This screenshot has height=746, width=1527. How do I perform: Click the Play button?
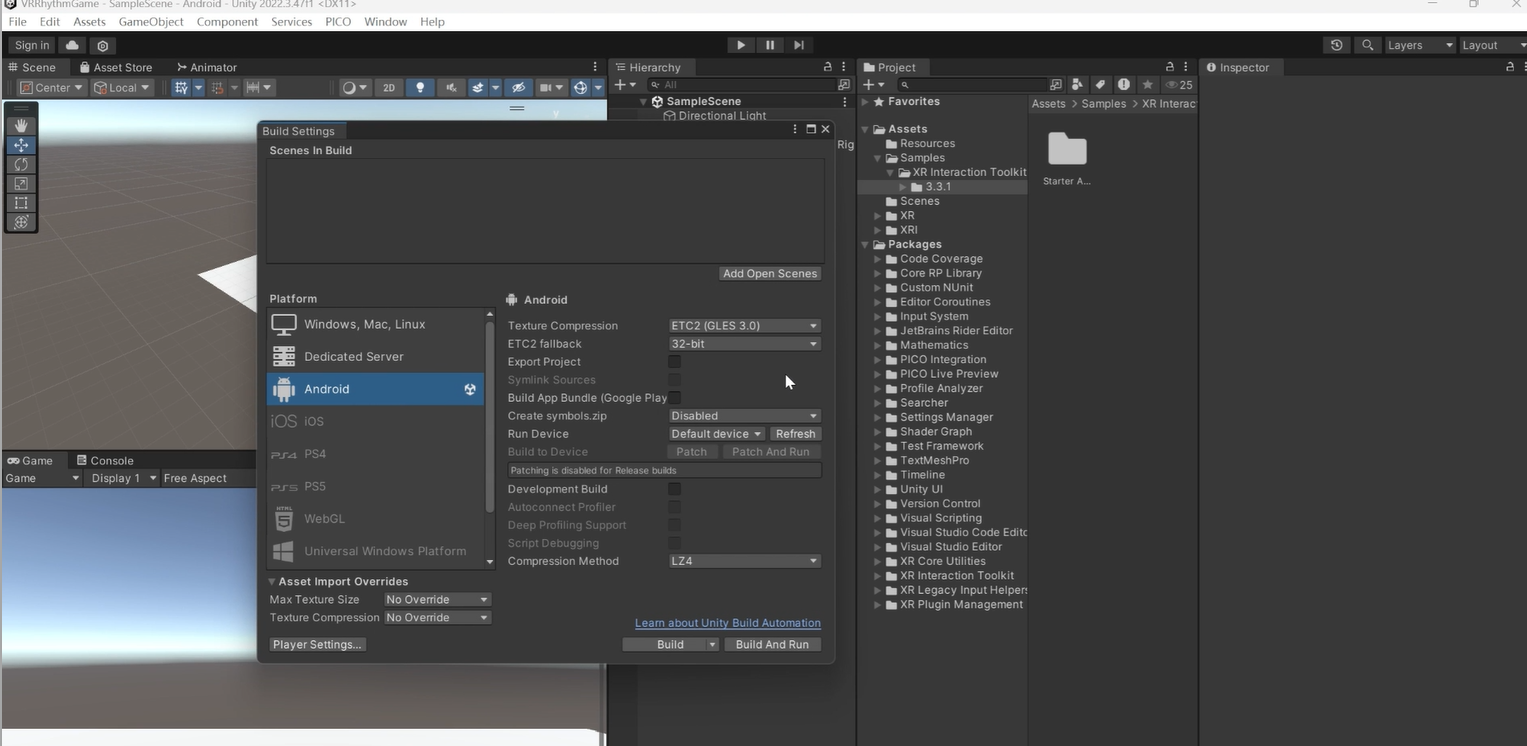coord(741,45)
